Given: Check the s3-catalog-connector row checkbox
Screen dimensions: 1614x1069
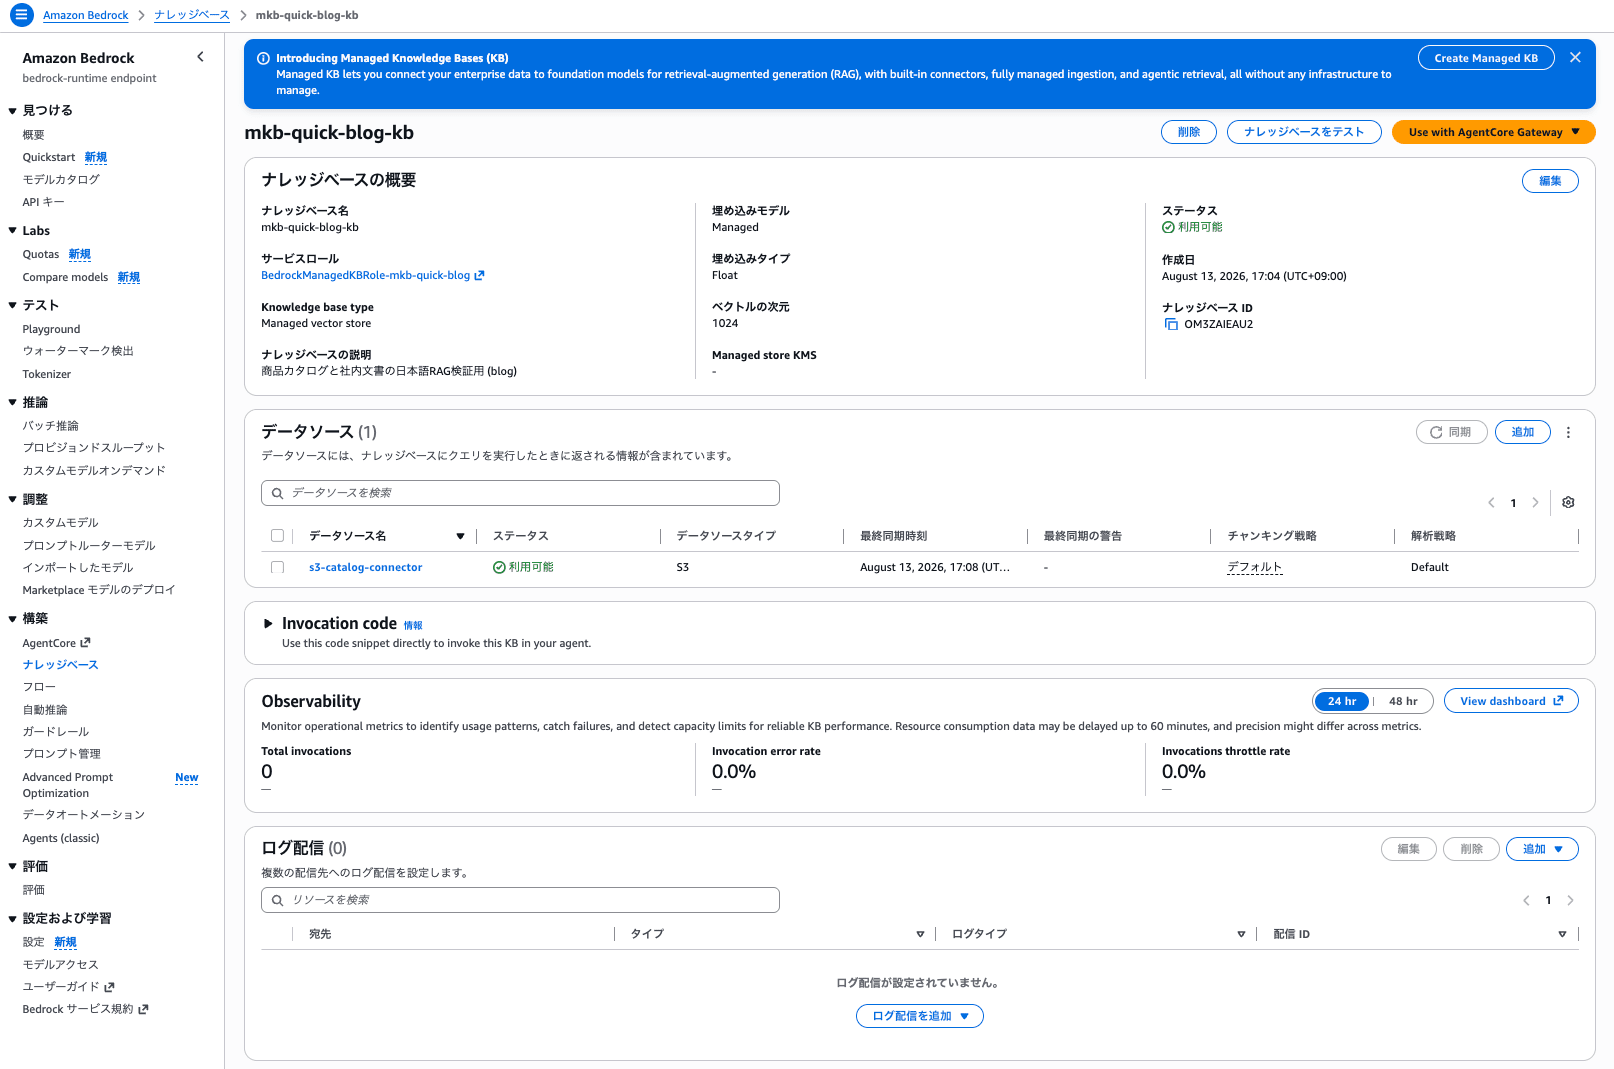Looking at the screenshot, I should (x=277, y=567).
